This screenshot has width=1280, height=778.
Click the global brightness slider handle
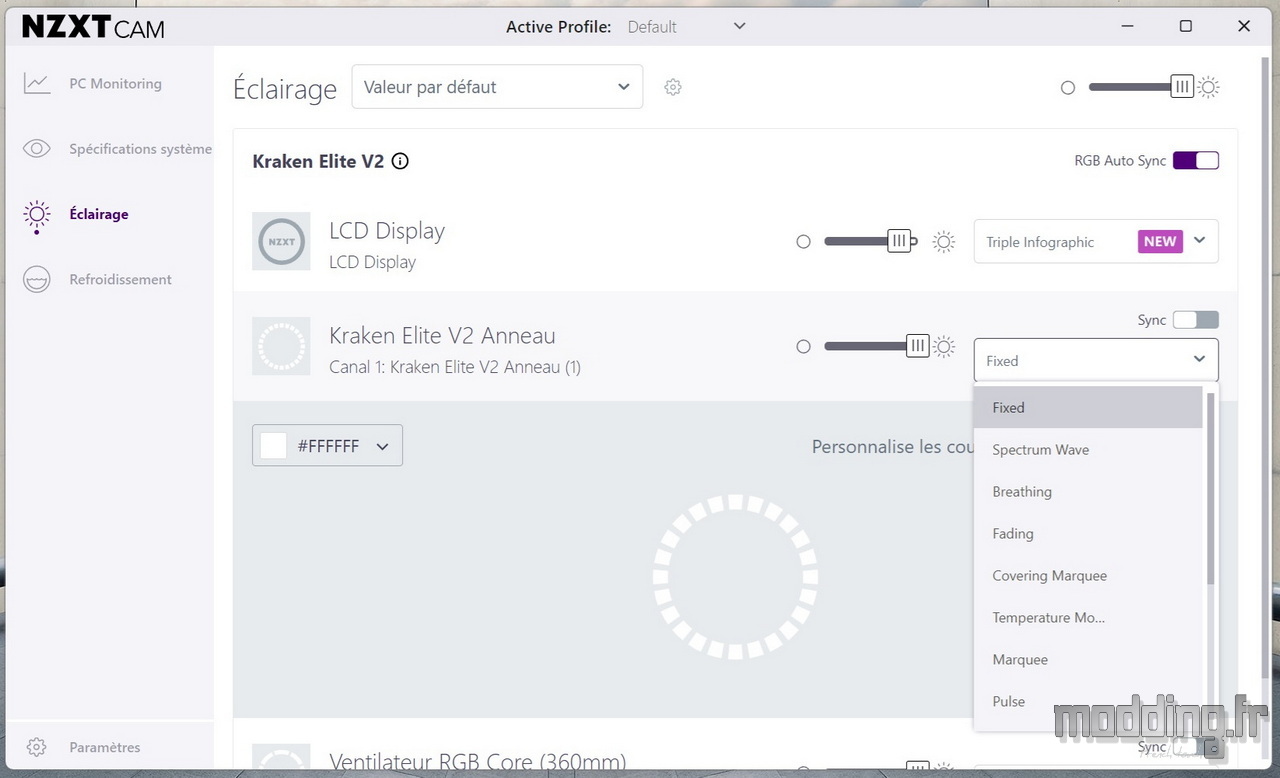1183,87
